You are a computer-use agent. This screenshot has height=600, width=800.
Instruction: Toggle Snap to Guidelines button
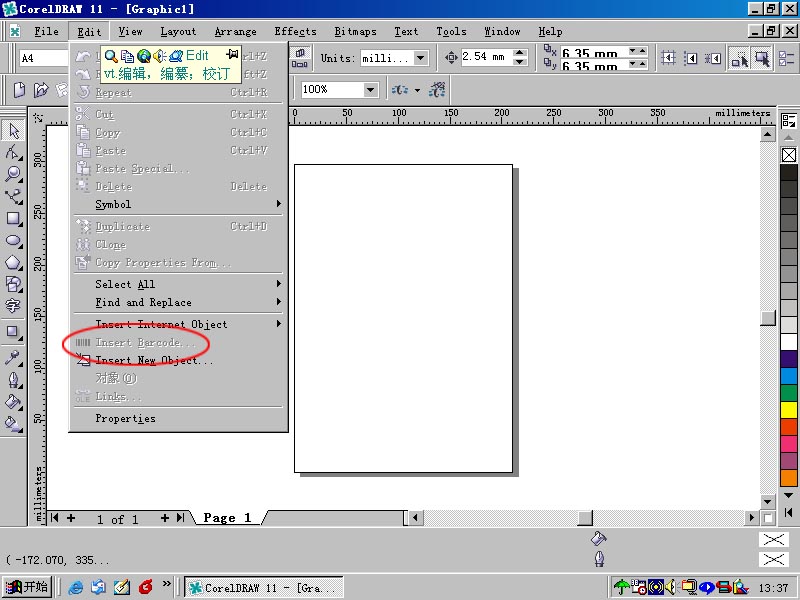tap(690, 58)
